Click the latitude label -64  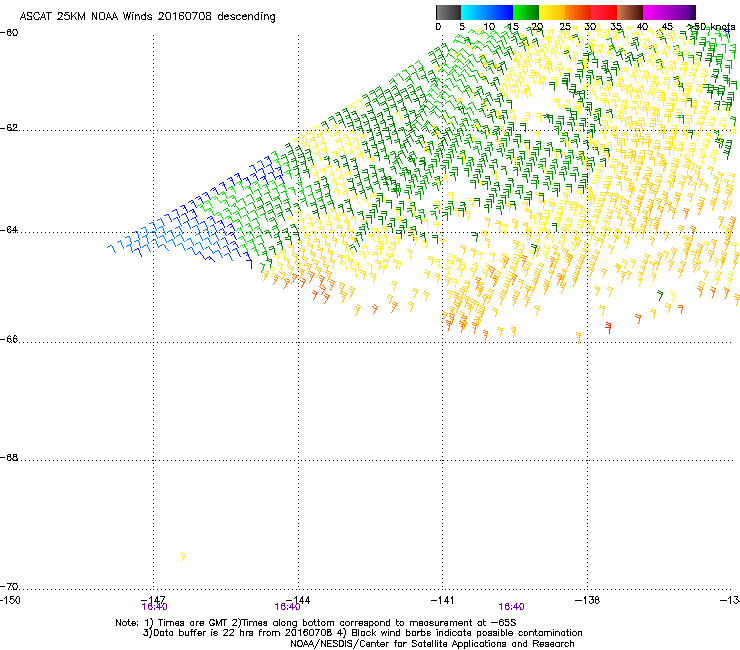point(9,230)
